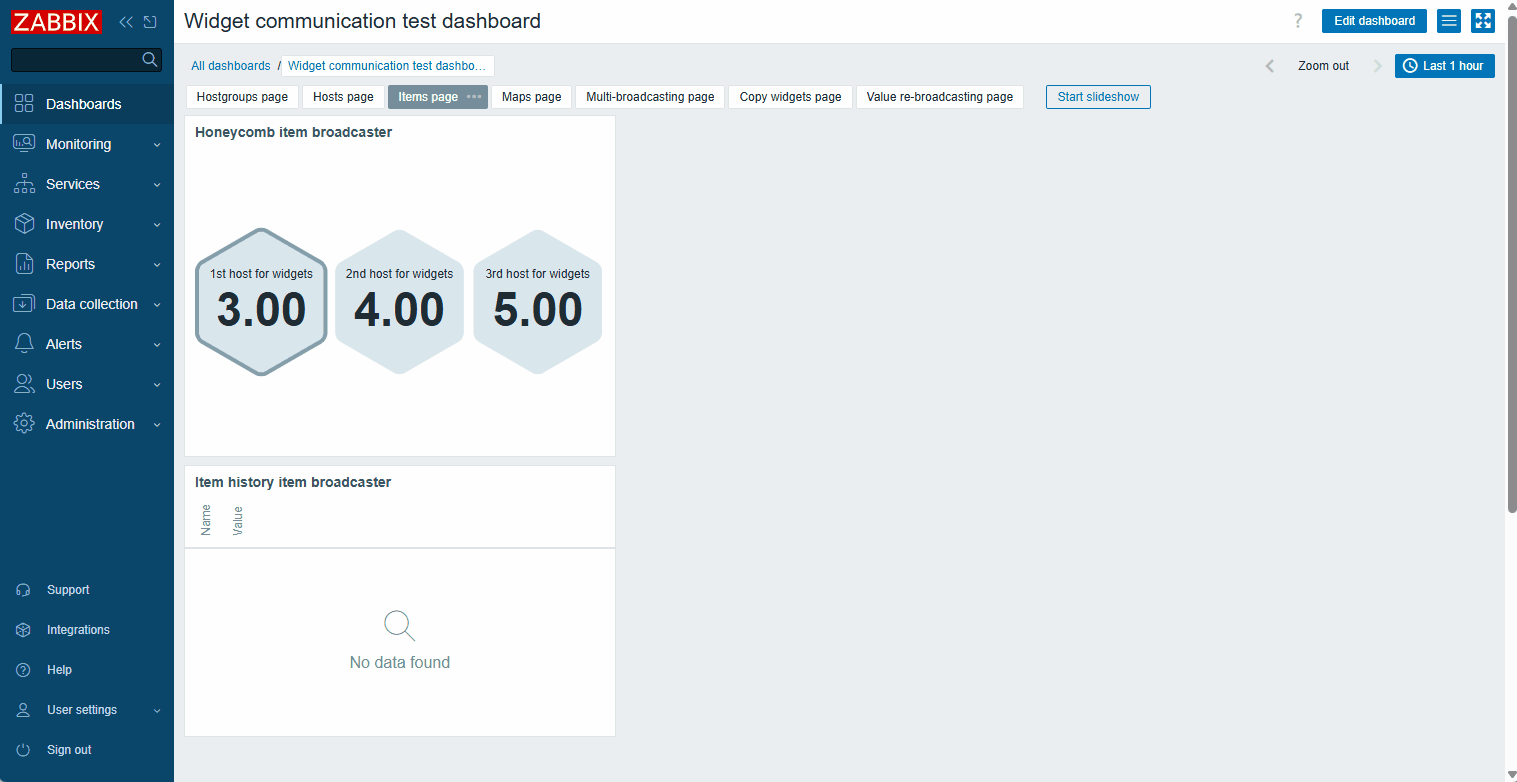Open the Hostgroups page tab
Viewport: 1517px width, 782px height.
(x=242, y=97)
